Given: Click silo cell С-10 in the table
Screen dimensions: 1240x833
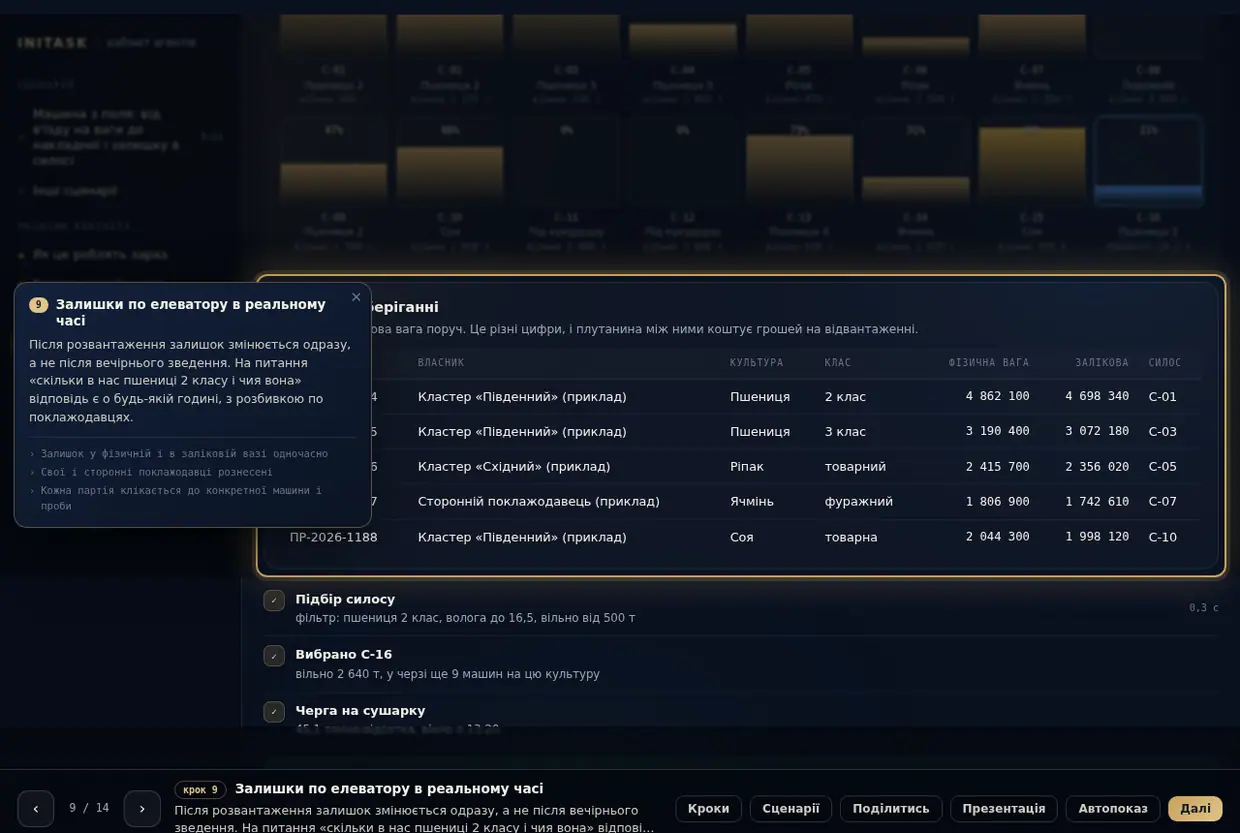Looking at the screenshot, I should click(x=1163, y=537).
